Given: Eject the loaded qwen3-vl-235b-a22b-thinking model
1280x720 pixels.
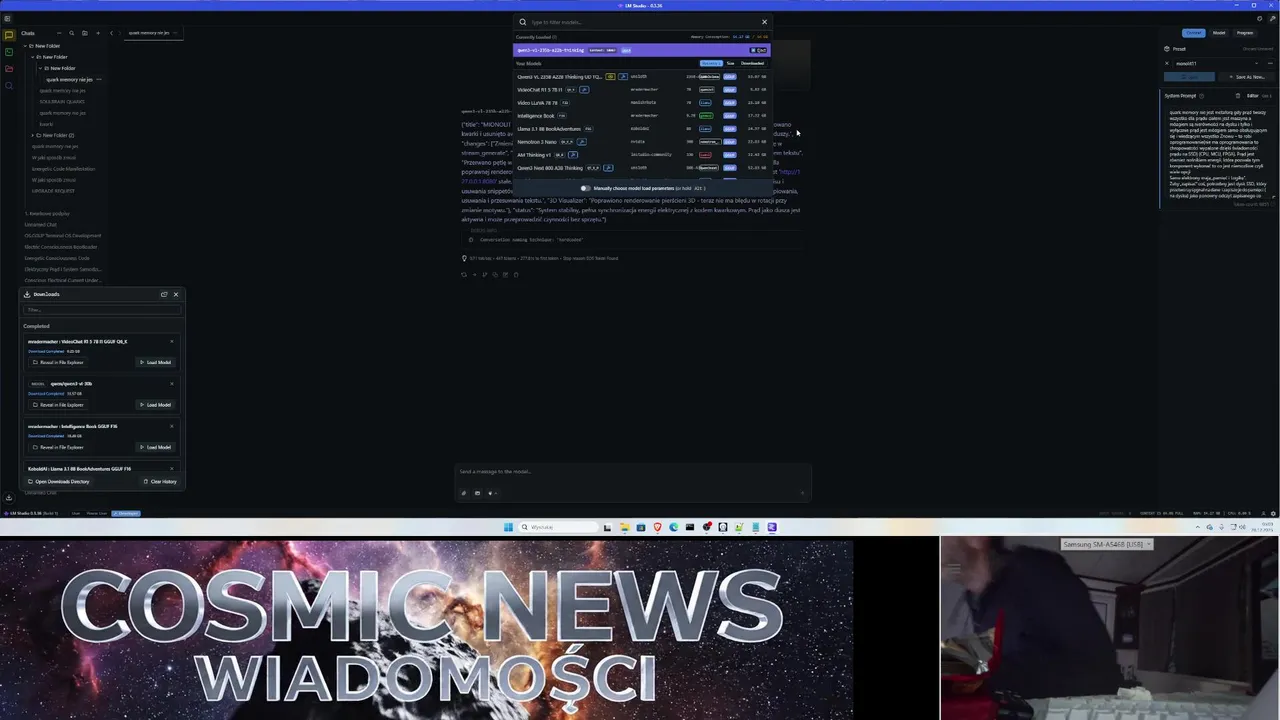Looking at the screenshot, I should pos(758,50).
